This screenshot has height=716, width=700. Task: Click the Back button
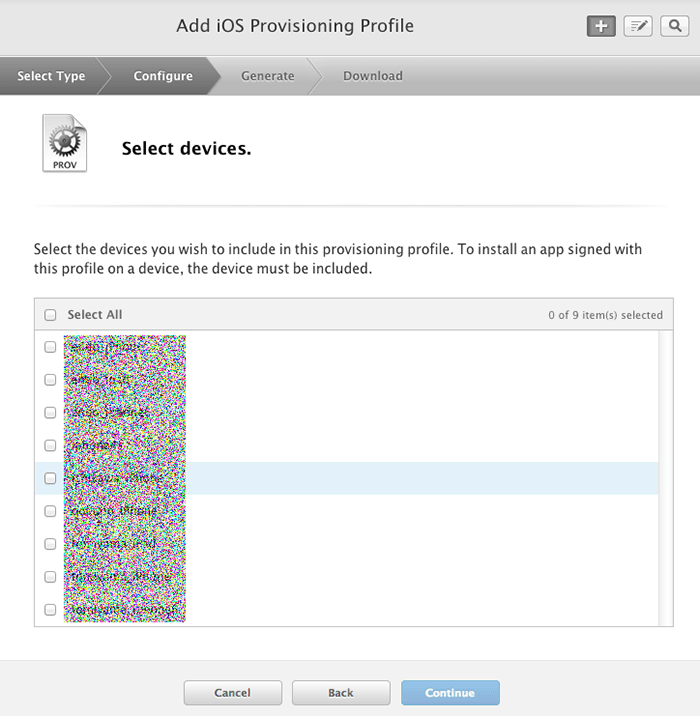[341, 693]
